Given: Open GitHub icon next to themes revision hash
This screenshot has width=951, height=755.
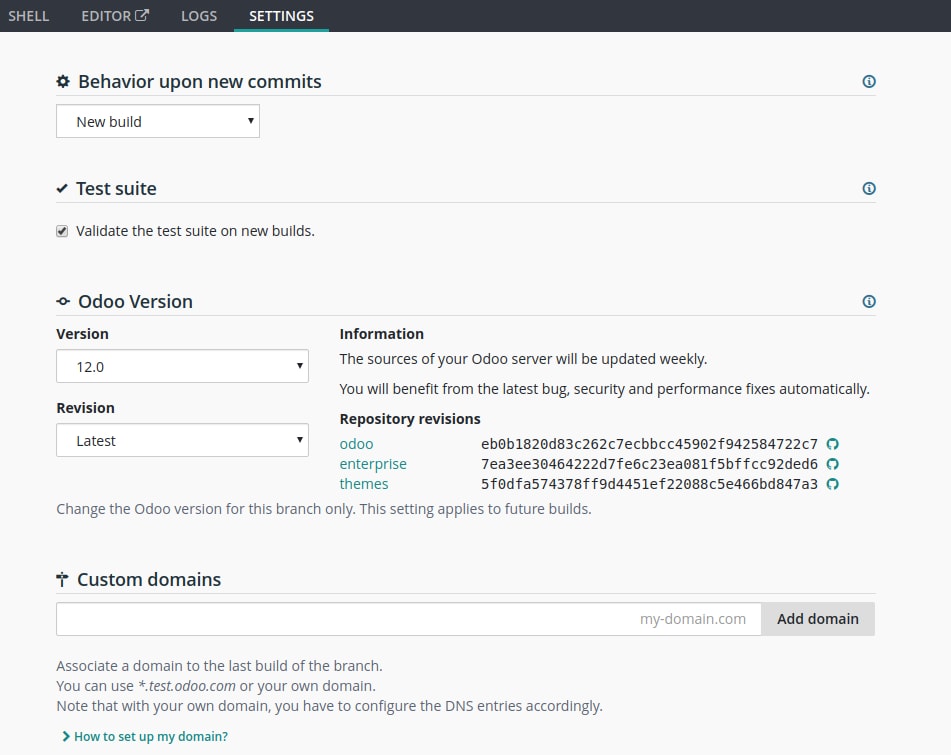Looking at the screenshot, I should [x=832, y=484].
